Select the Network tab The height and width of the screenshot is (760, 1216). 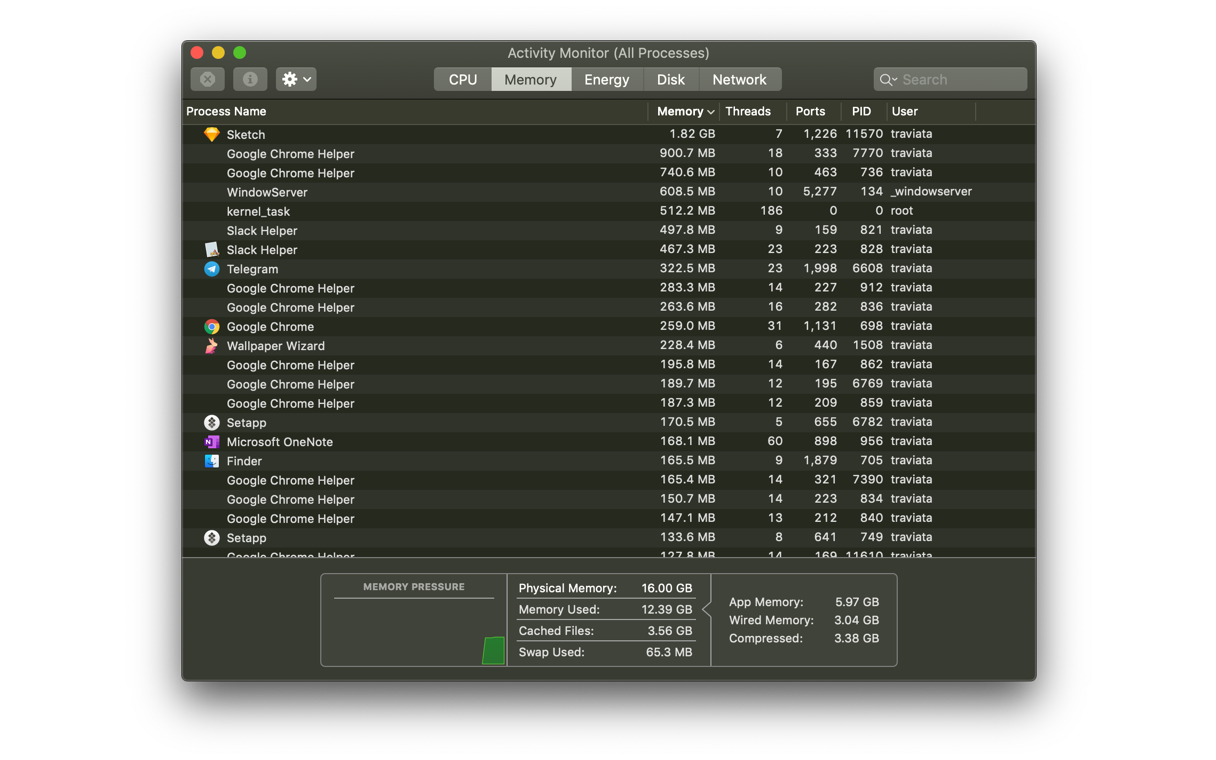click(x=739, y=80)
